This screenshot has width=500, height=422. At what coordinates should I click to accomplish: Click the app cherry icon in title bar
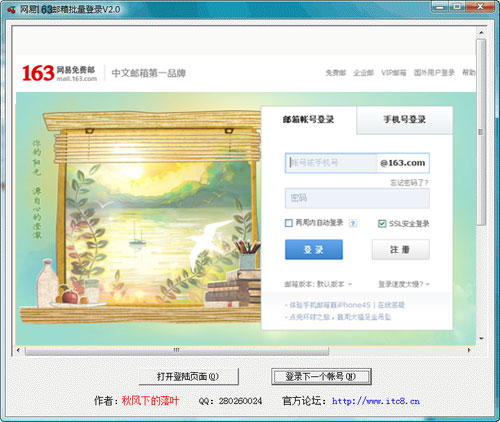[11, 9]
